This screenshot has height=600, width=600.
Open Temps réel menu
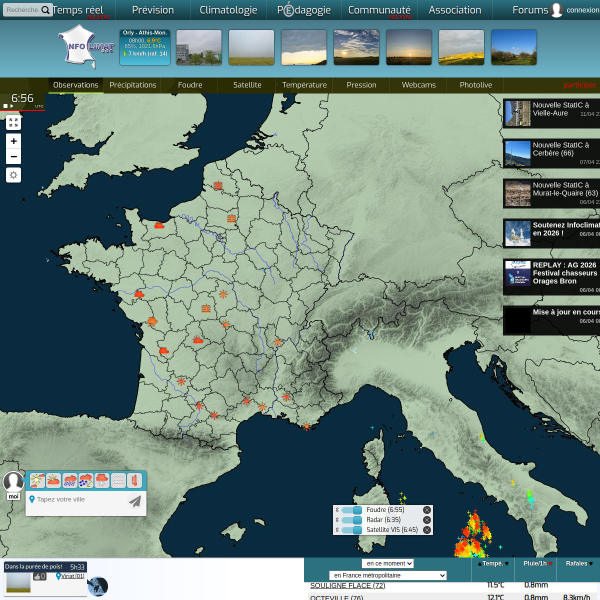click(x=78, y=10)
